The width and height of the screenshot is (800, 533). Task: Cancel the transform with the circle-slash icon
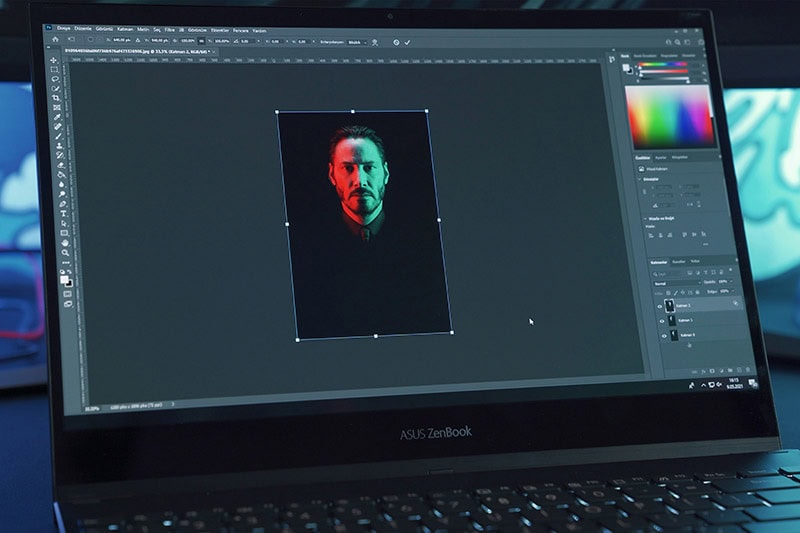[396, 42]
